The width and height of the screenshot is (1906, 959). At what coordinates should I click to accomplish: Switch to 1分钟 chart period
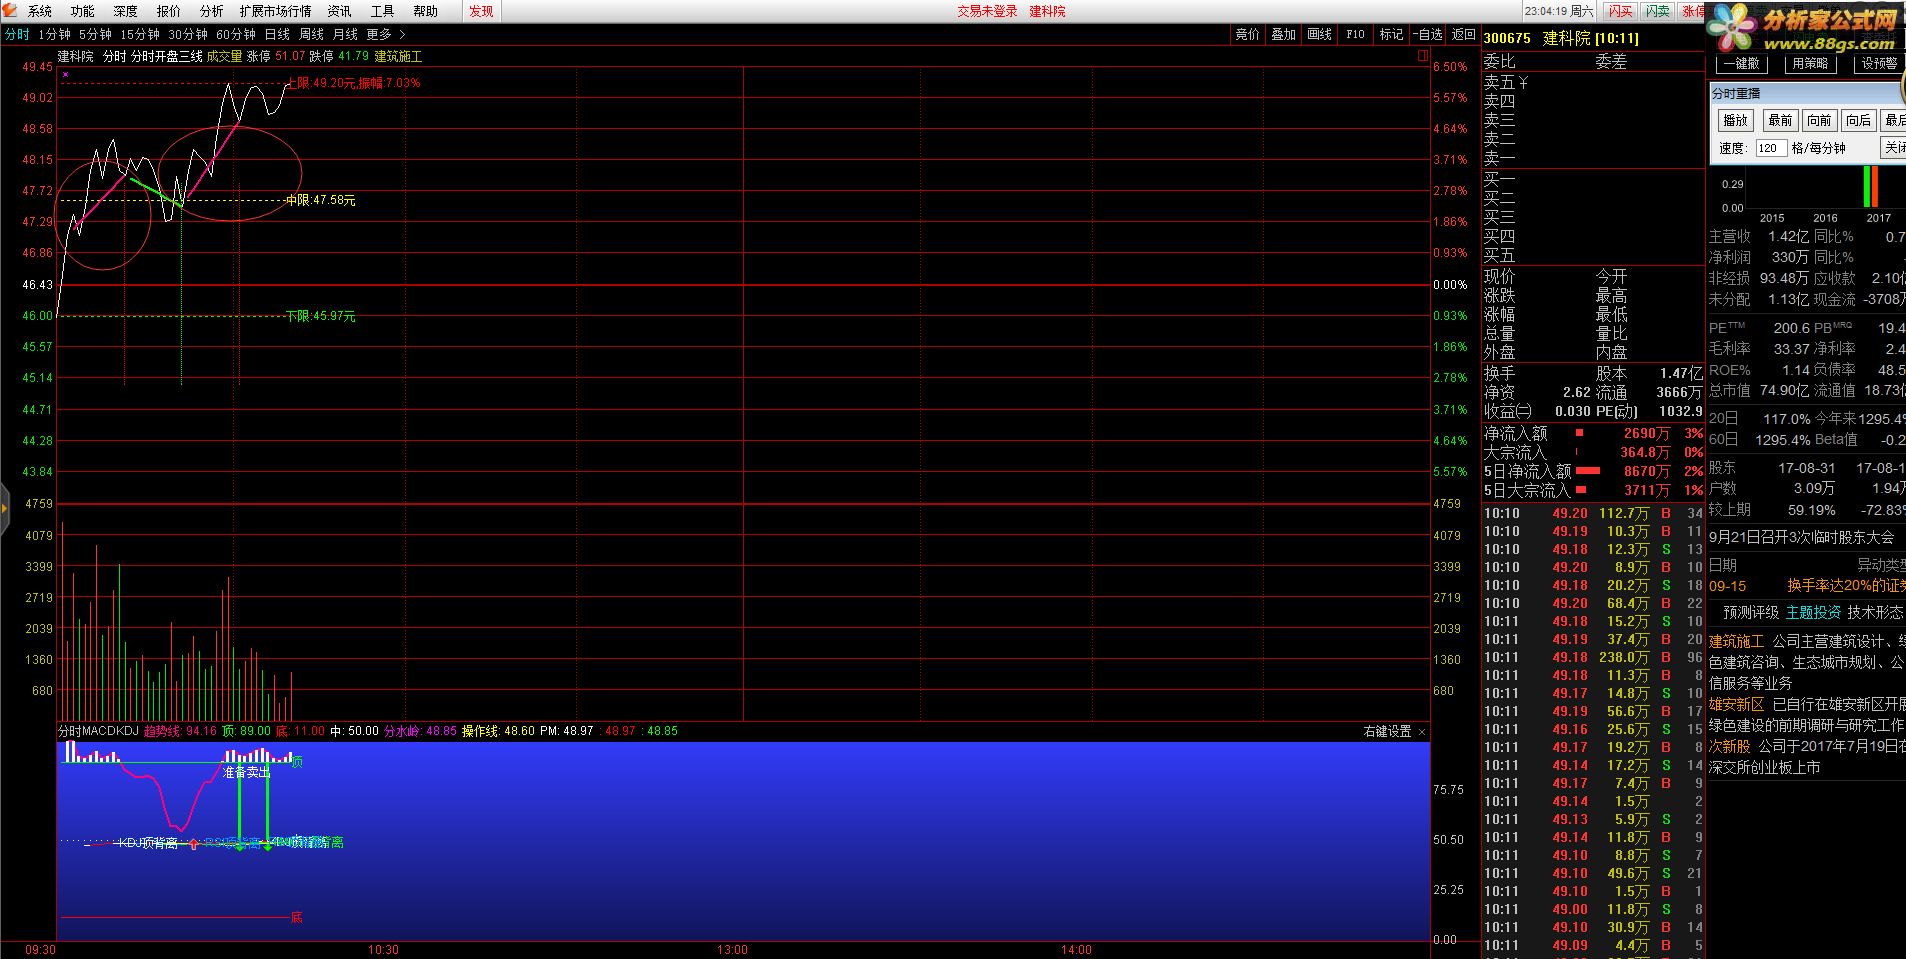[x=54, y=34]
